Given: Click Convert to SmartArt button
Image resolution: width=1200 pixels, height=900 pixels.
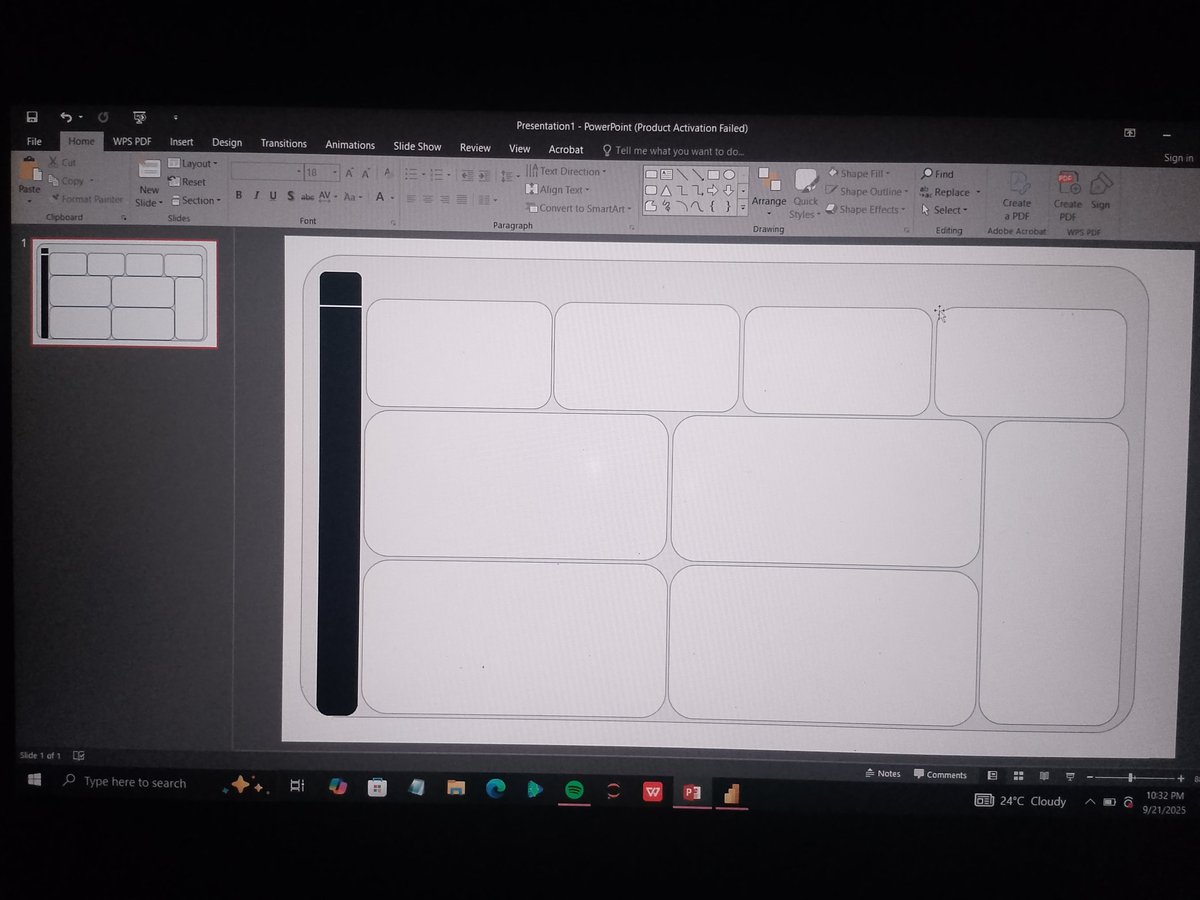Looking at the screenshot, I should point(579,208).
